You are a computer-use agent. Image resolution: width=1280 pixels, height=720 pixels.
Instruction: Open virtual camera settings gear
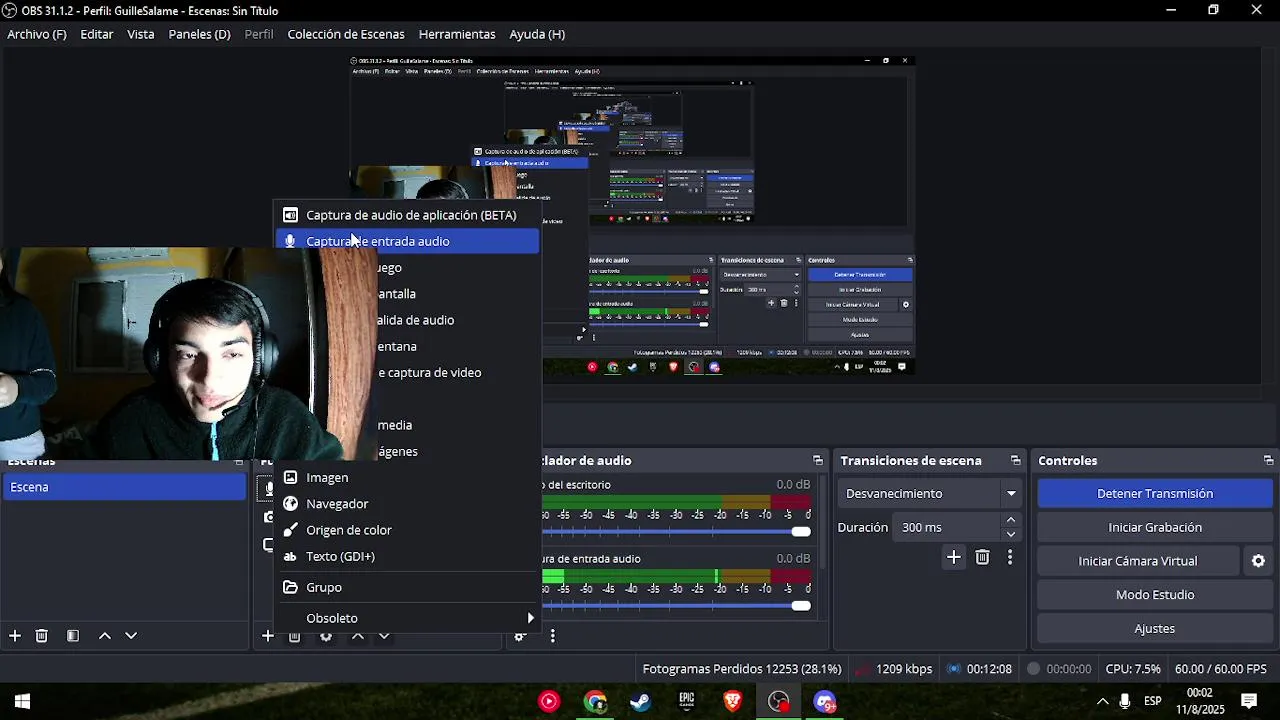point(1259,561)
